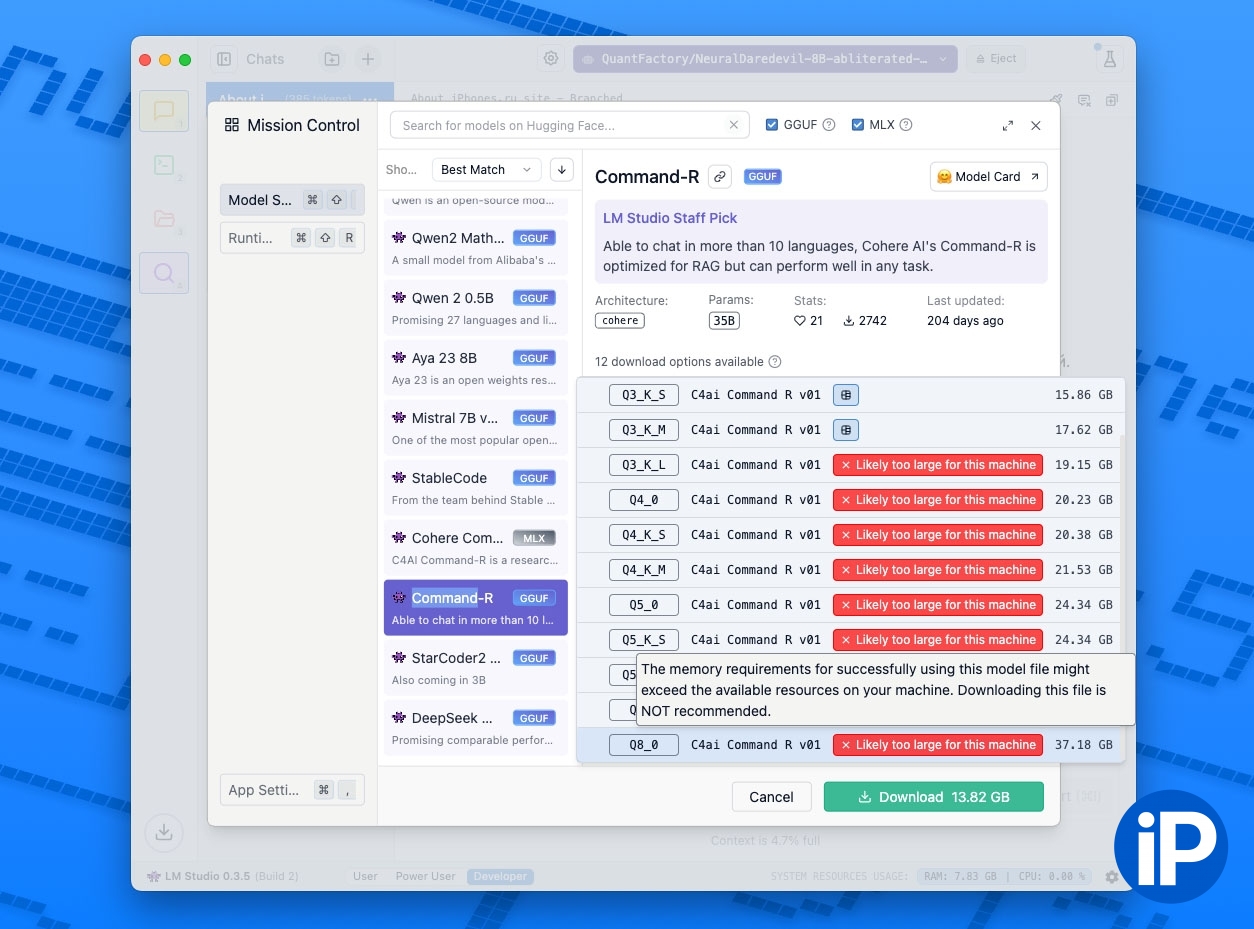Choose the Q4_K_M 21.53 GB download option
1254x929 pixels.
851,570
